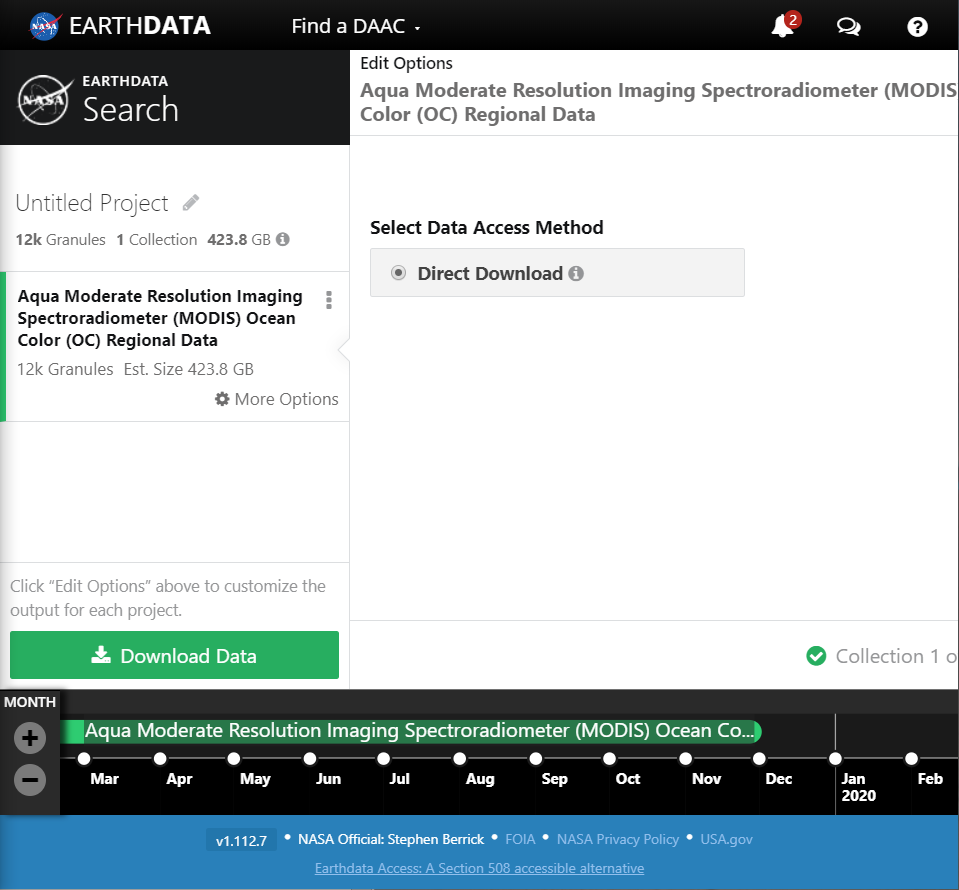This screenshot has width=959, height=890.
Task: Click the NASA meatball logo in top bar
Action: click(x=45, y=26)
